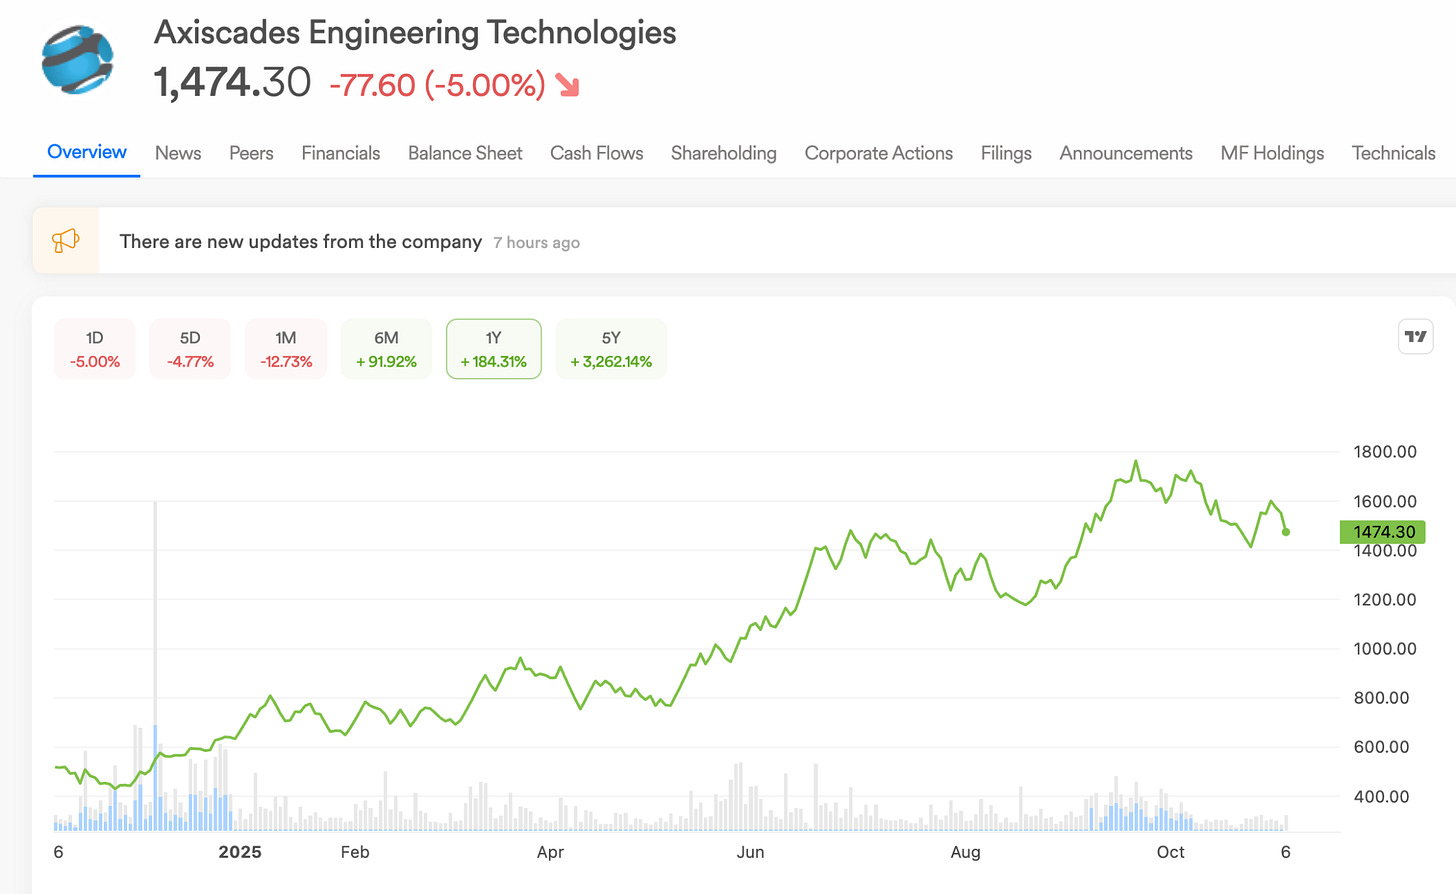Click the 600.00 axis label

click(1381, 747)
